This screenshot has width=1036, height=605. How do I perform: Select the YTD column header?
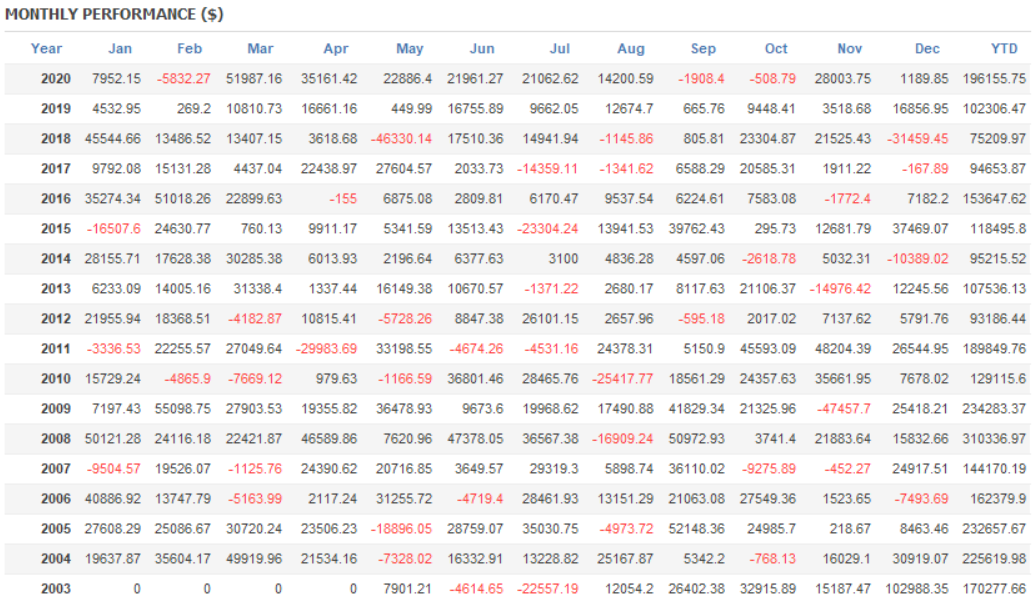[1005, 48]
